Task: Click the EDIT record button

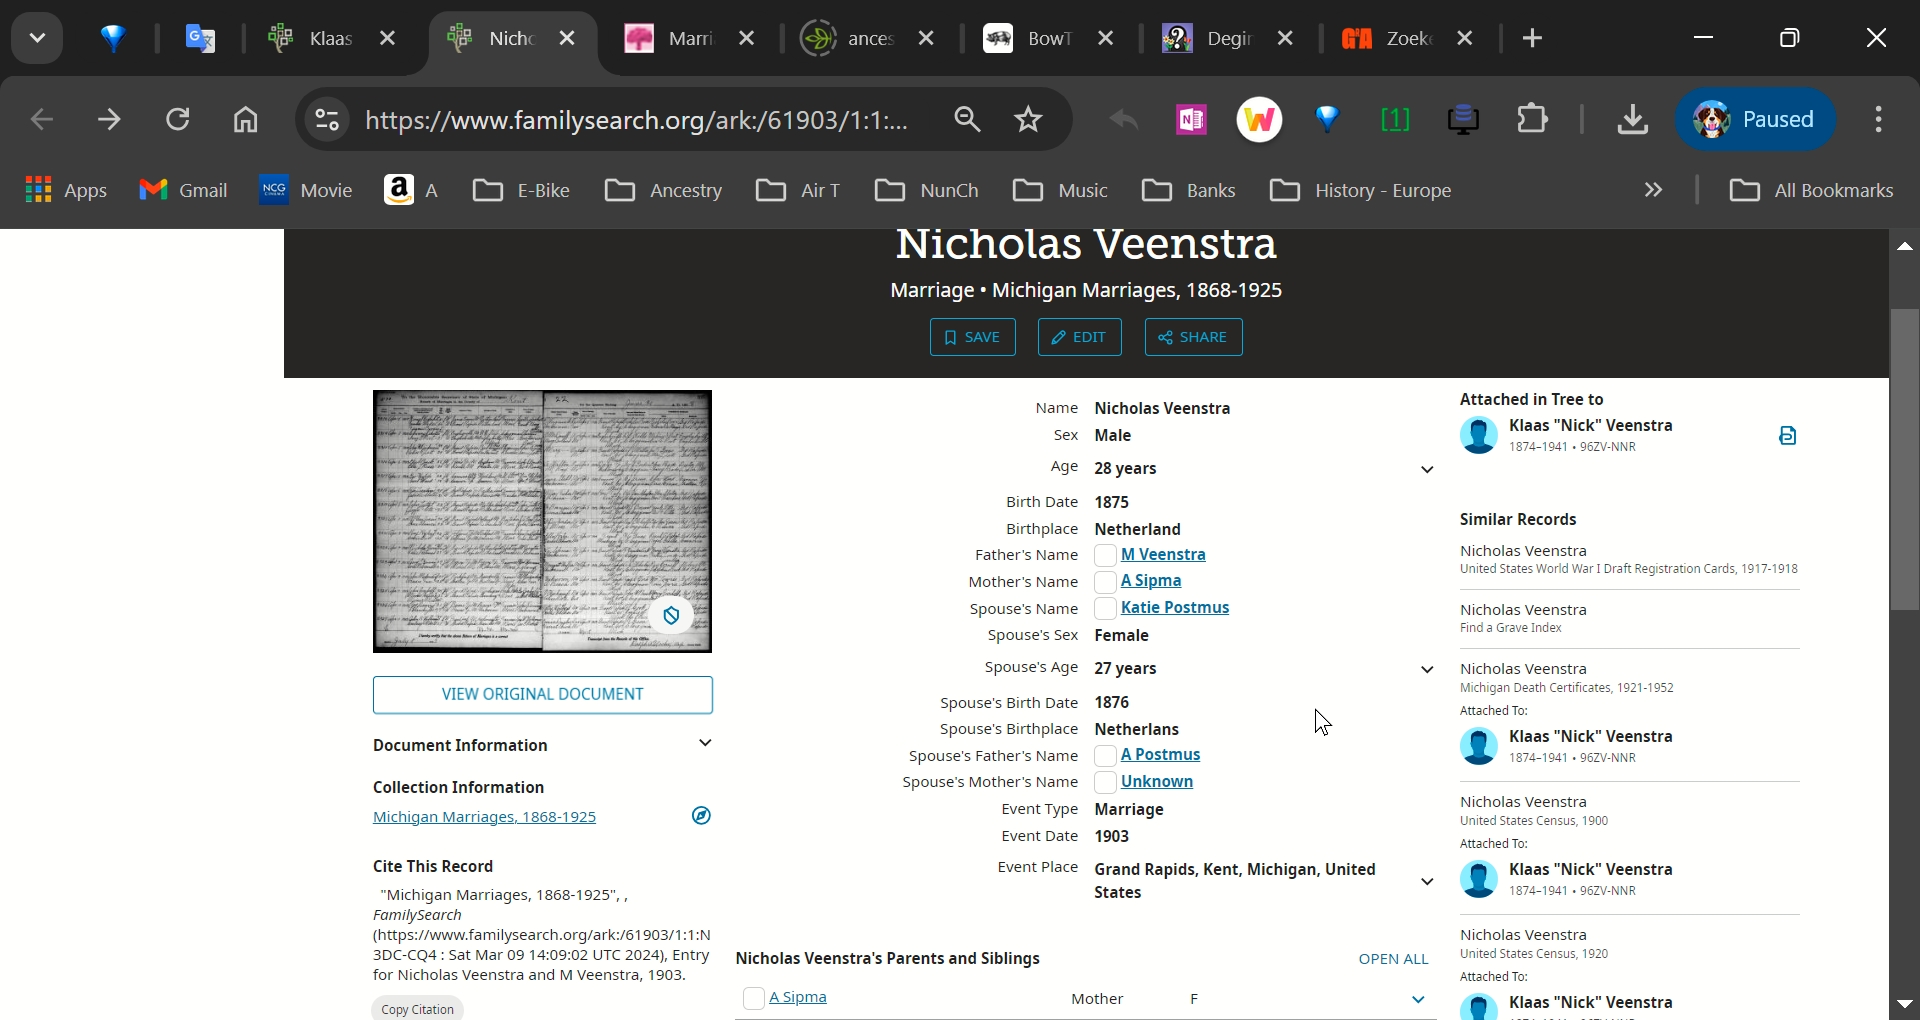Action: point(1079,338)
